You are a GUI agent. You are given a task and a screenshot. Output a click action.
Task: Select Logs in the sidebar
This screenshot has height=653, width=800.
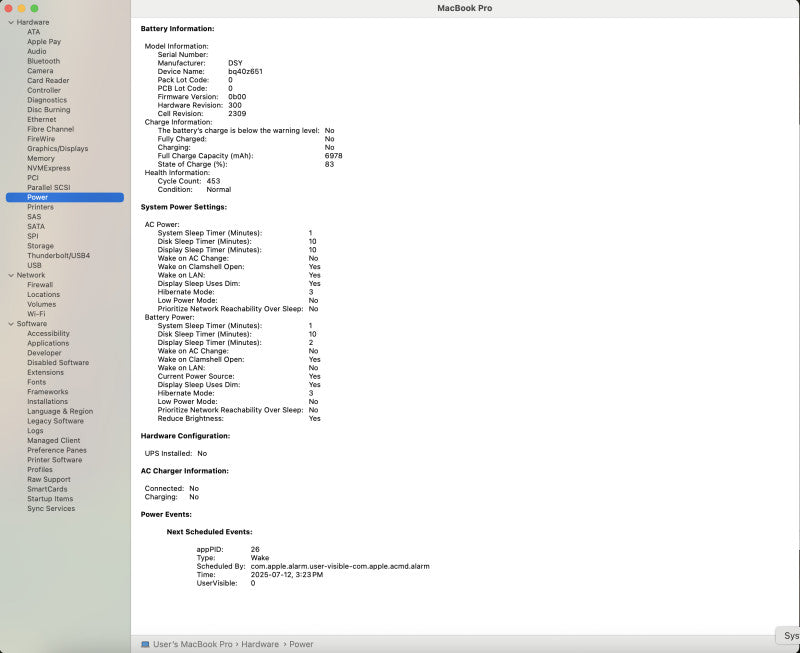[x=35, y=431]
